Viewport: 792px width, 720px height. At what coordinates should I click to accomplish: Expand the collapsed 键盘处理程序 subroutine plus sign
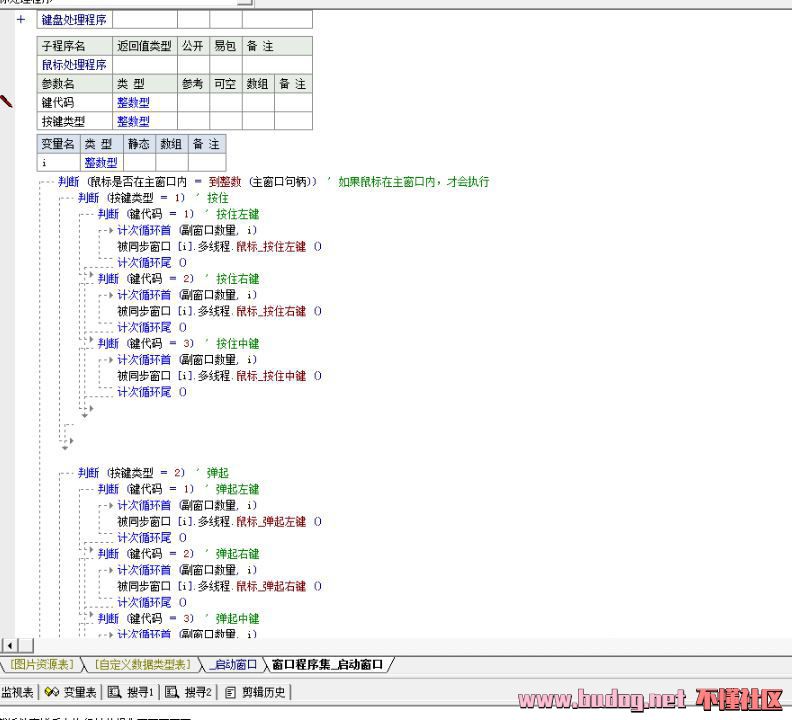pos(20,19)
